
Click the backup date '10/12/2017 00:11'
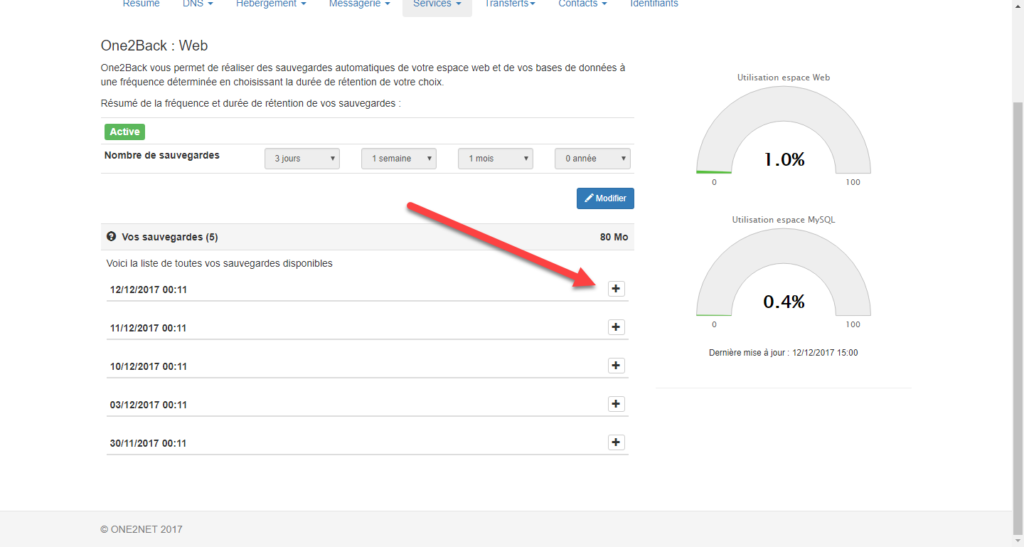coord(148,367)
